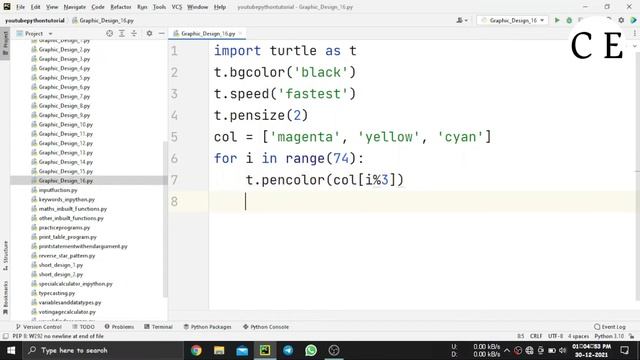
Task: Click the Expand All icon in Project panel
Action: coord(122,33)
